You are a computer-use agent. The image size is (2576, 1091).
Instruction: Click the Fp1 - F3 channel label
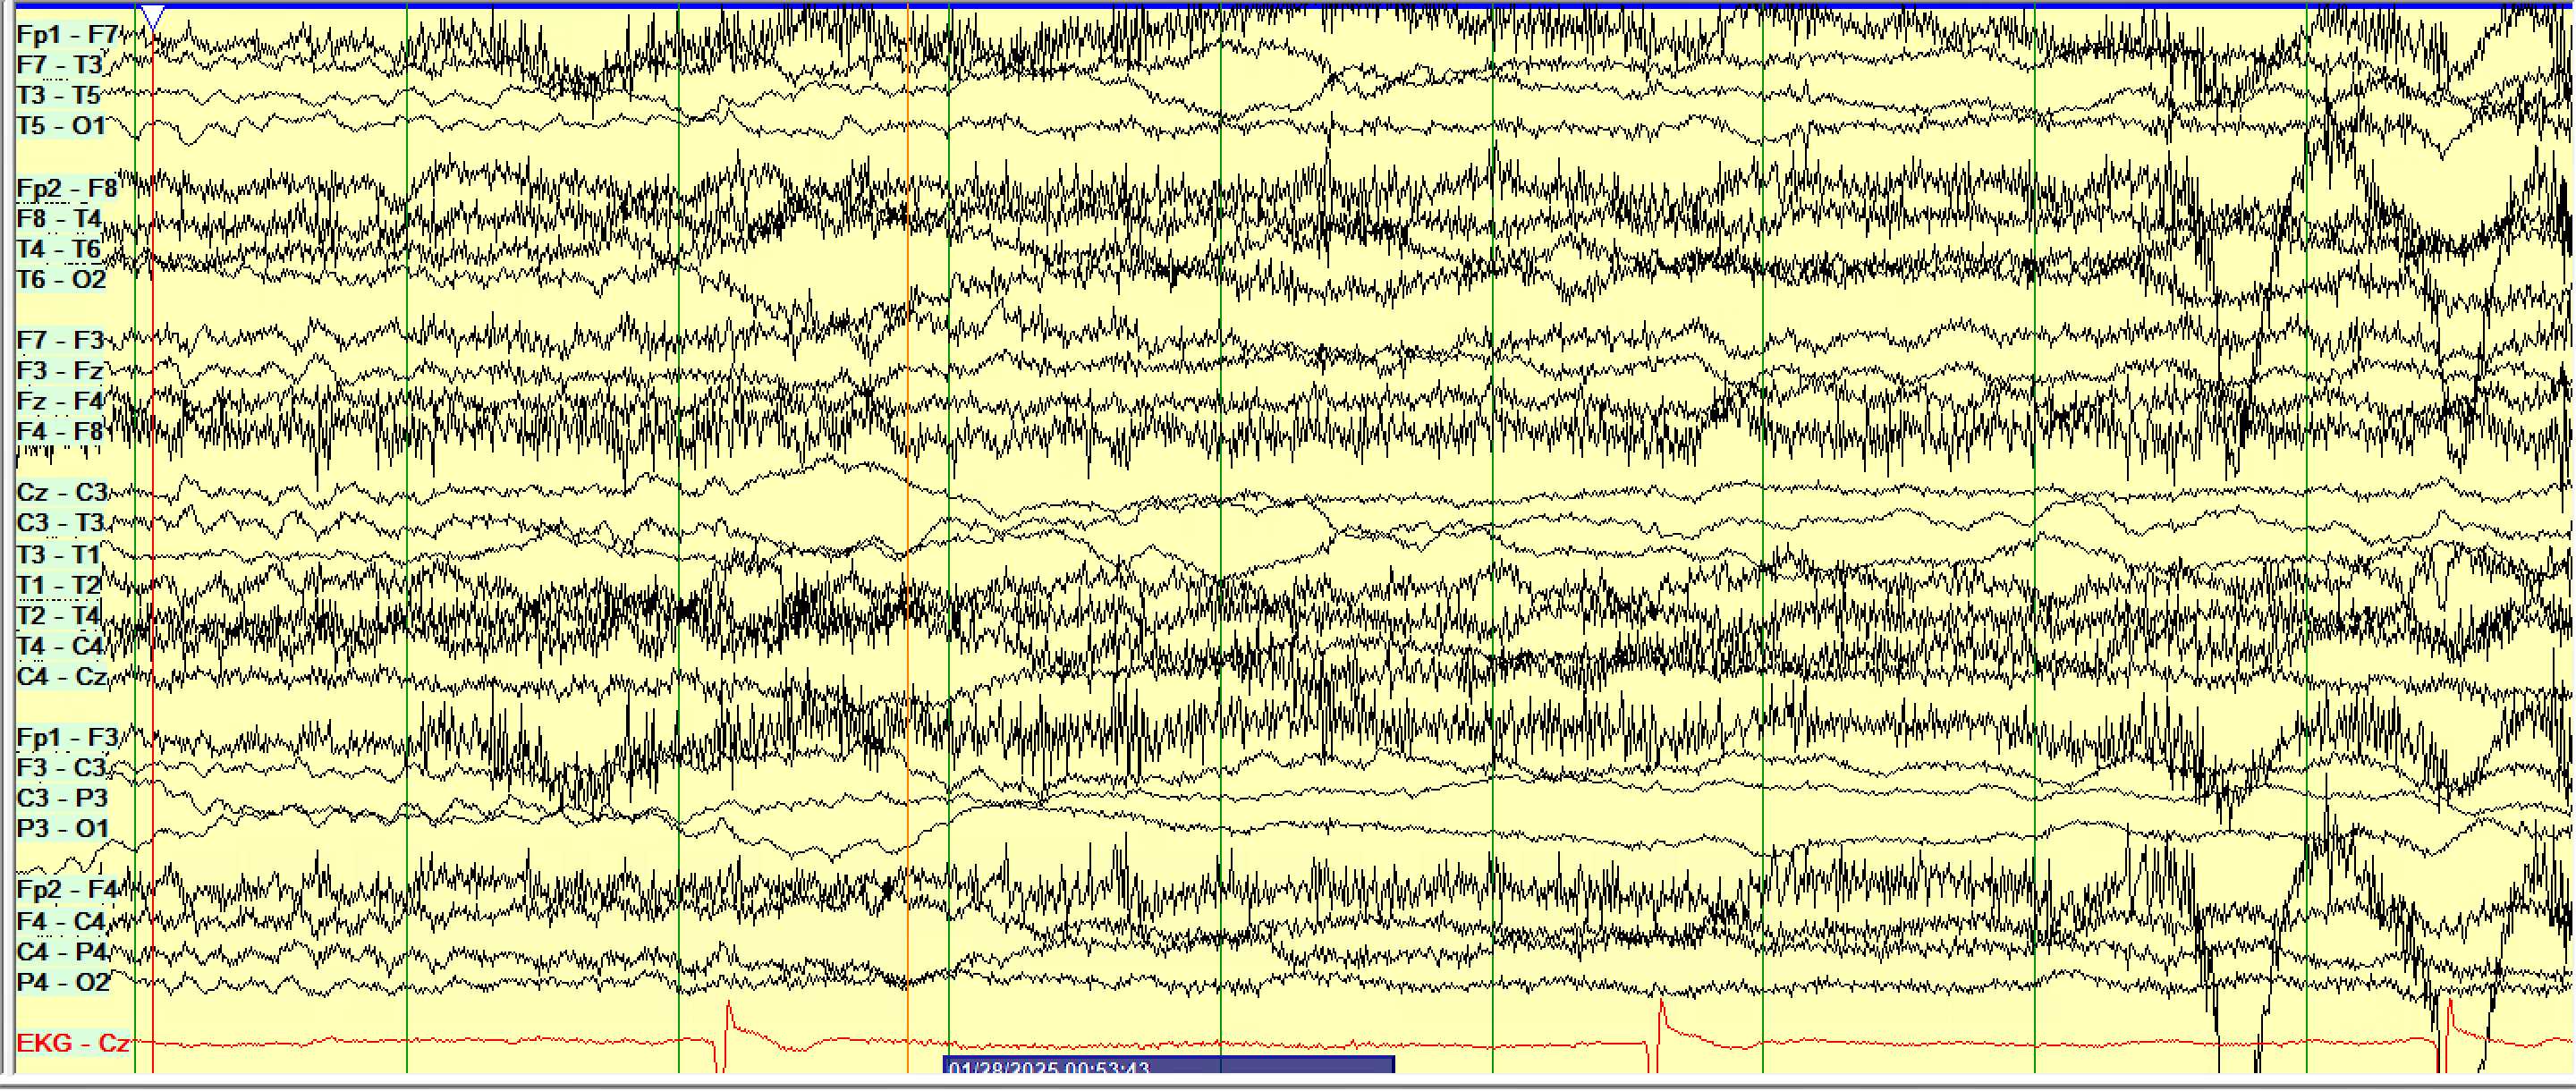[x=67, y=738]
